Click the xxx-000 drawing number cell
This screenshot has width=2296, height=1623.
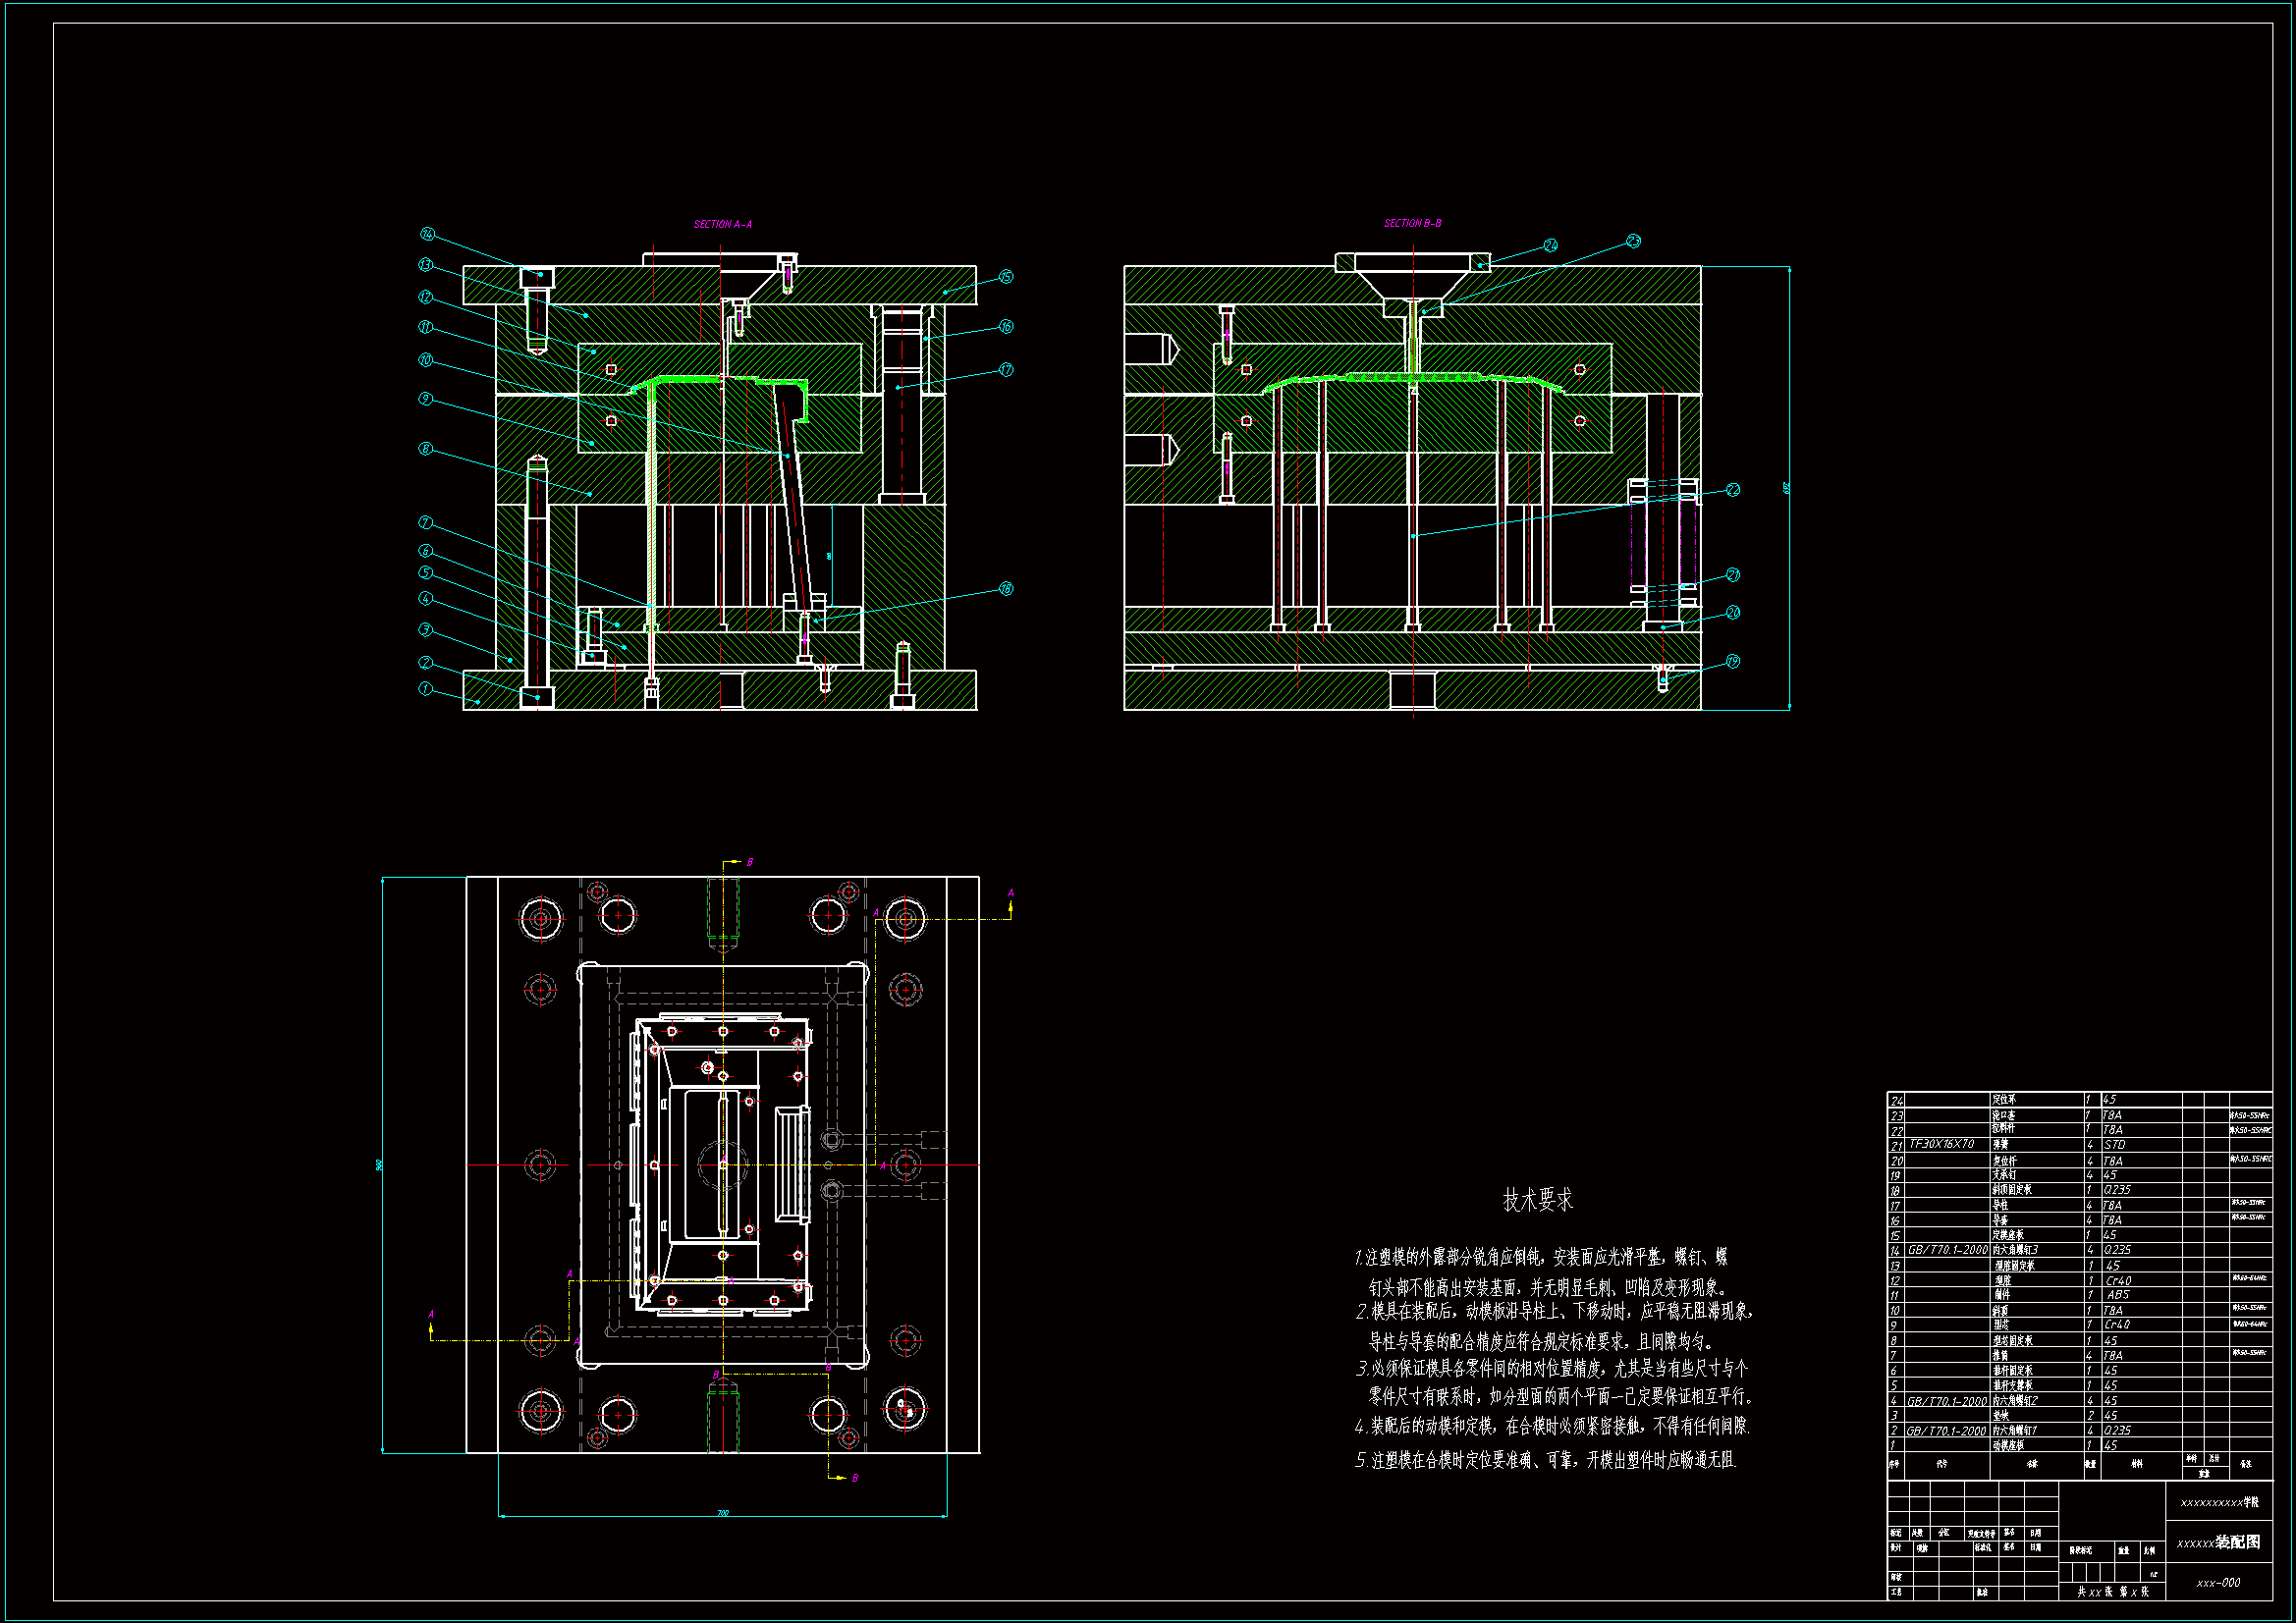tap(2218, 1583)
